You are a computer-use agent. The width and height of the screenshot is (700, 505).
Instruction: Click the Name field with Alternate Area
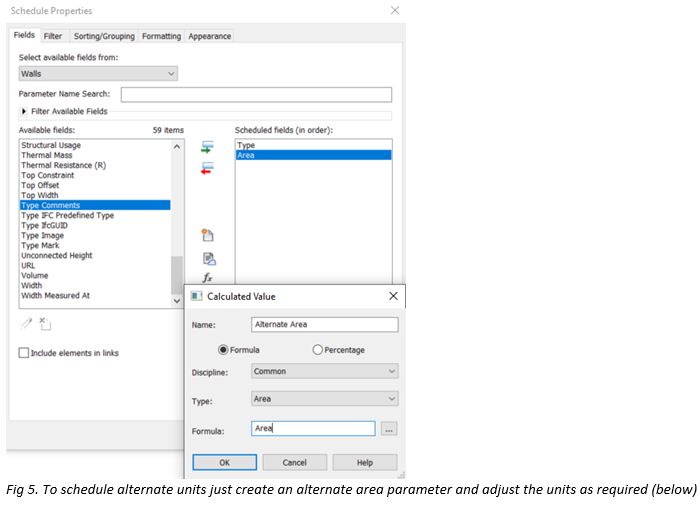point(325,325)
